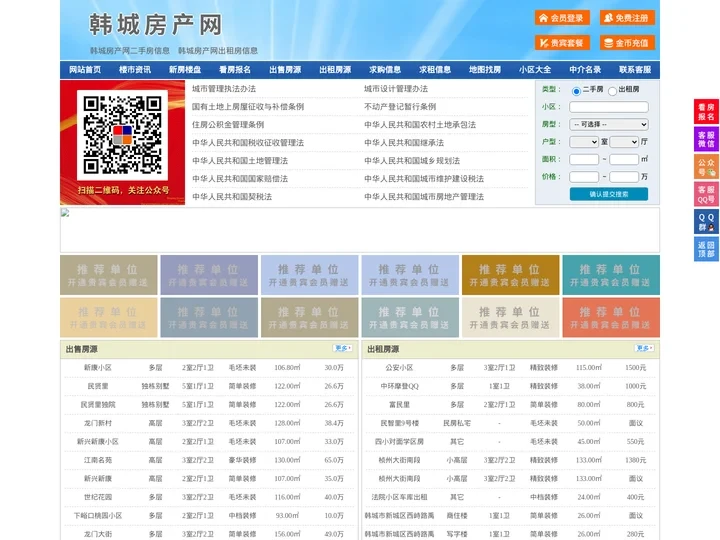Open 民贤里独院 sale listing
720x540 pixels.
[x=98, y=405]
